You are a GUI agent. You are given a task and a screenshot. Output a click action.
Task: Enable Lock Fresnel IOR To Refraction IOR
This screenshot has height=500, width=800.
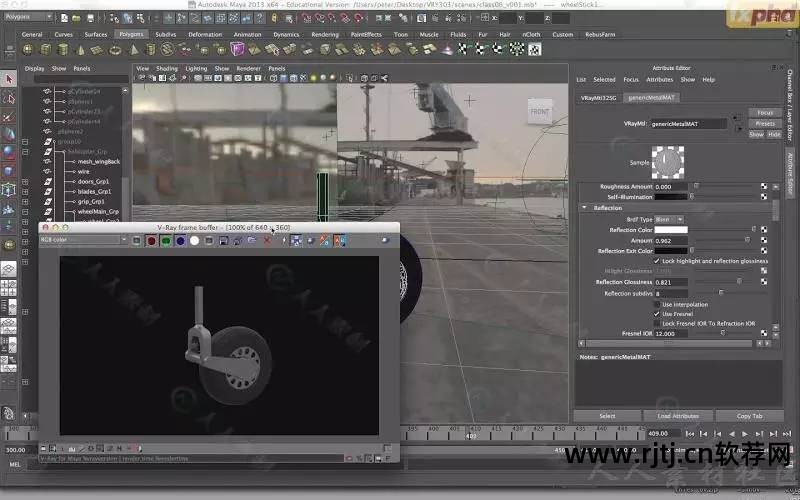657,323
